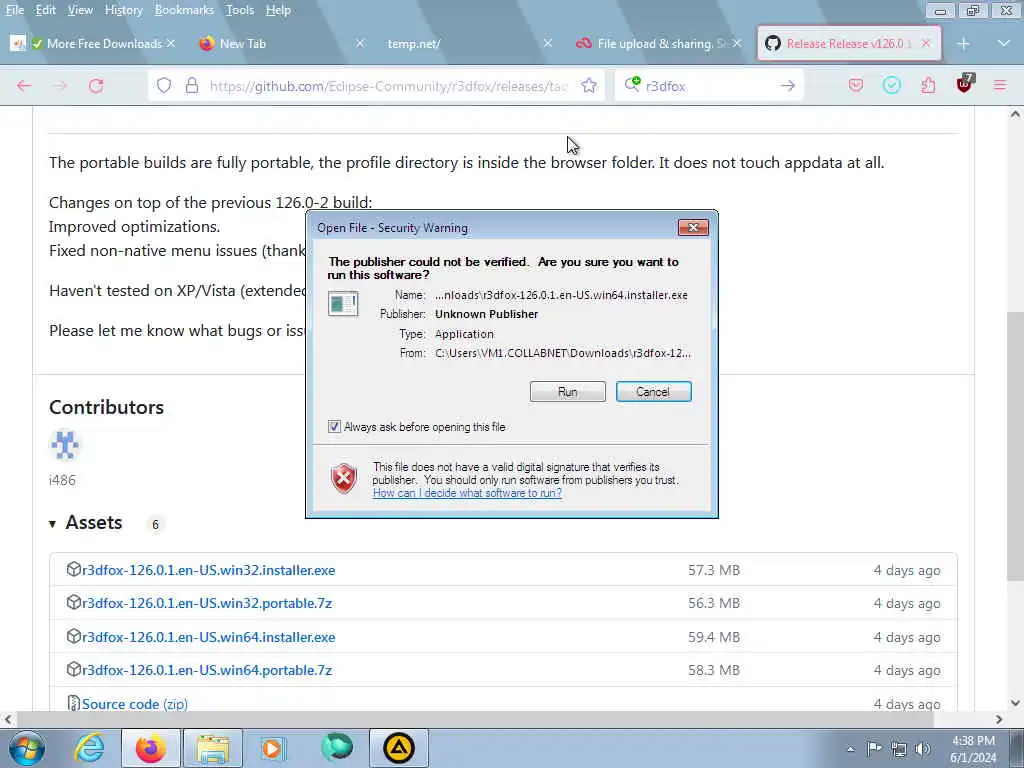Screen dimensions: 1024x768
Task: Click the horizontal scrollbar right arrow
Action: coord(999,720)
